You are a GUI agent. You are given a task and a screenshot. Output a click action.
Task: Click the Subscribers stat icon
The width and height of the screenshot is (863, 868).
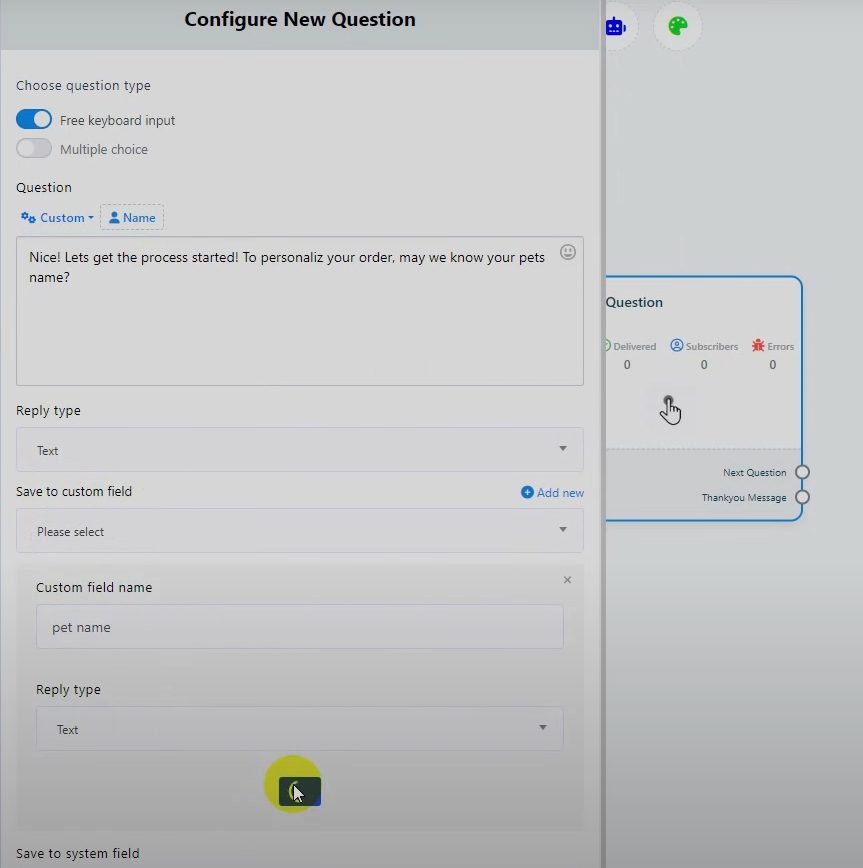pos(677,346)
